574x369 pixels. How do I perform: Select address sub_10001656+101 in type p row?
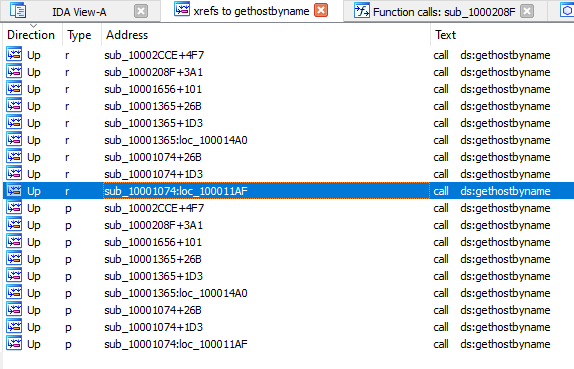tap(153, 242)
